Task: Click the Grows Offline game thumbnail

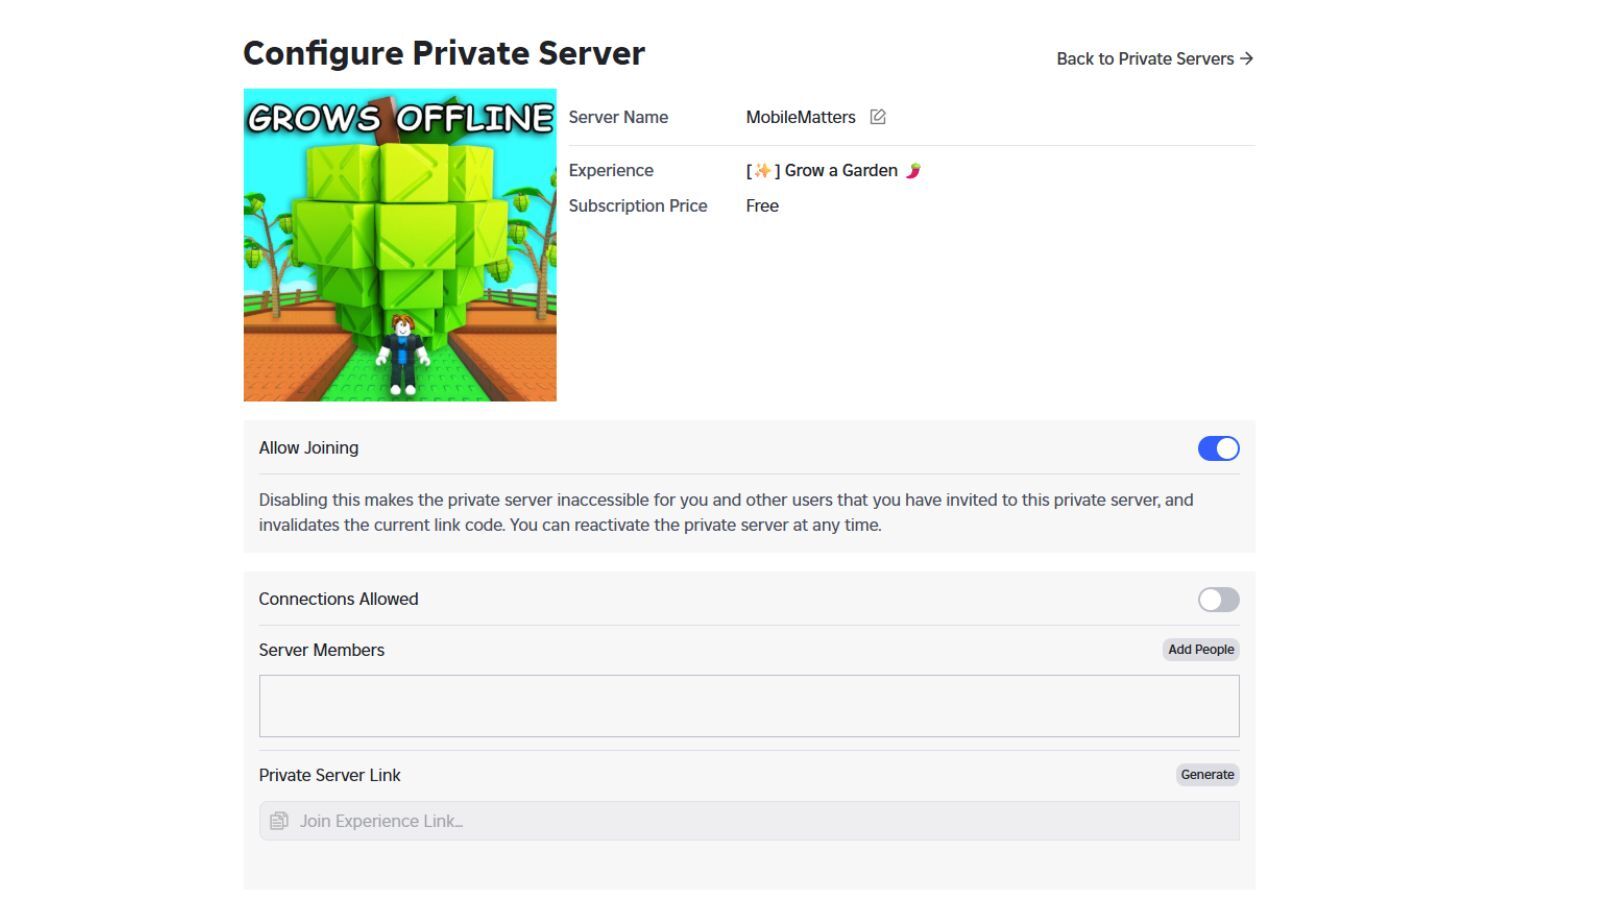Action: tap(400, 245)
